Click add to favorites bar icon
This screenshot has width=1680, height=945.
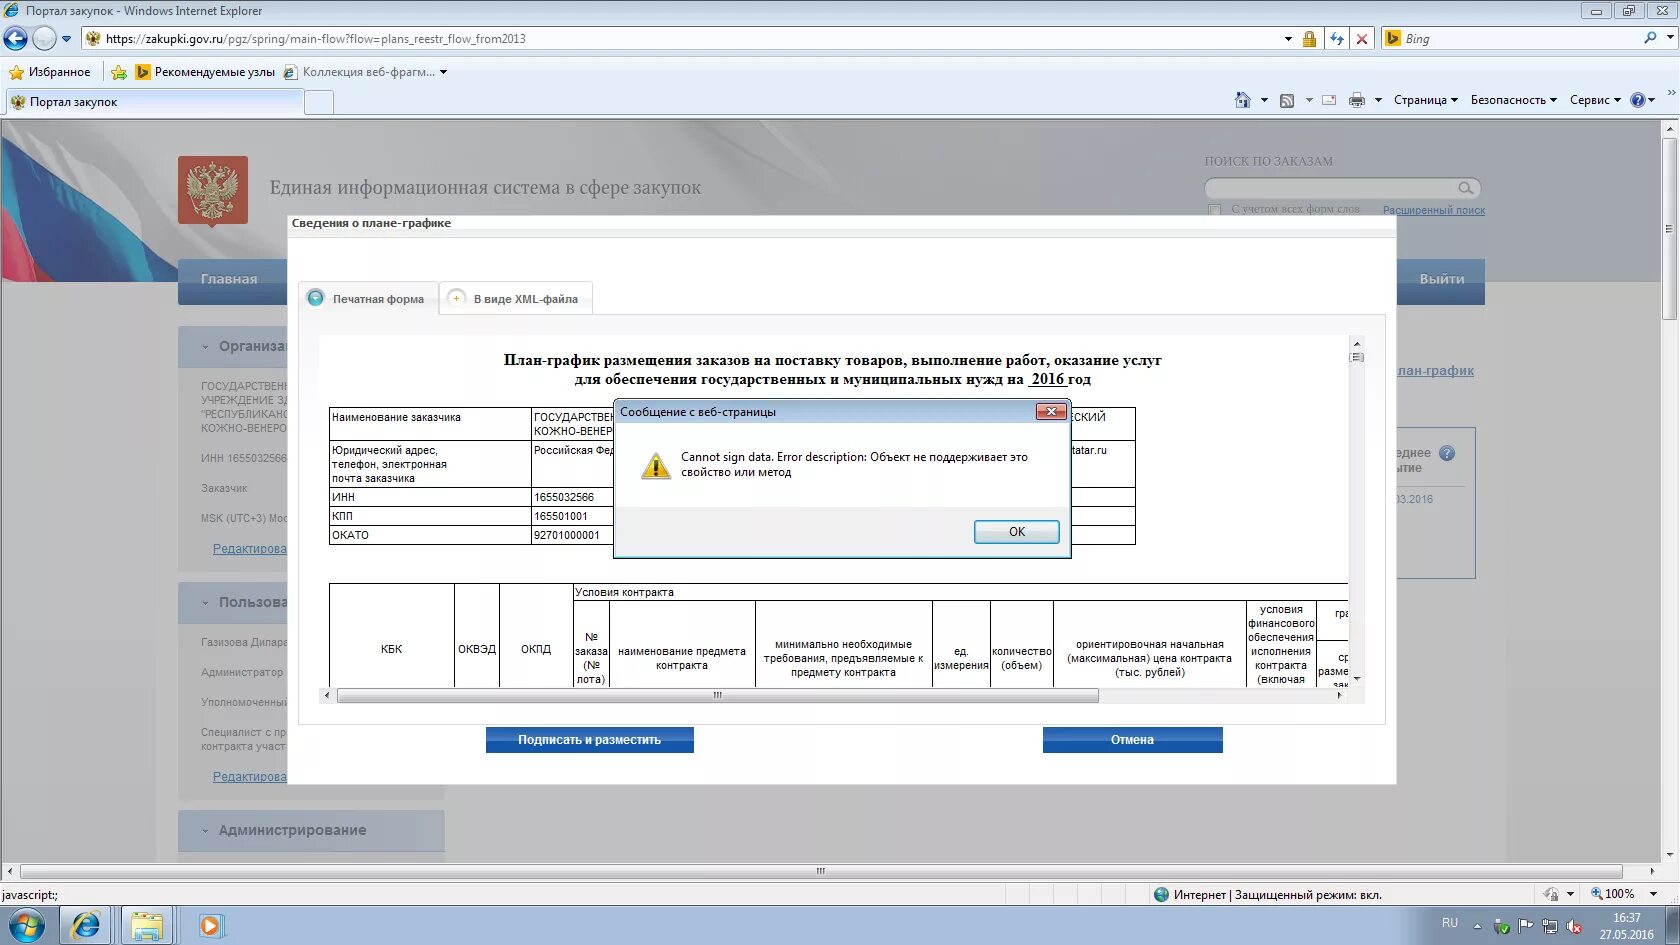pos(119,72)
